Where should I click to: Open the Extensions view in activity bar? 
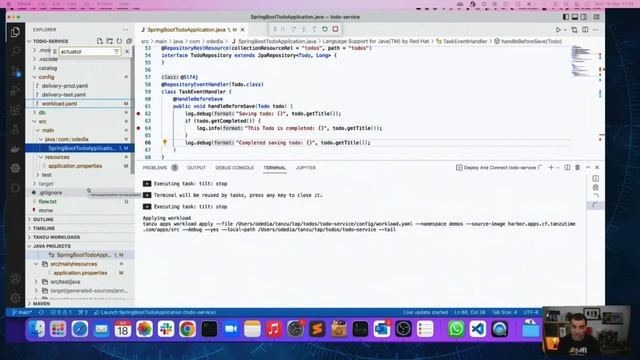16,110
